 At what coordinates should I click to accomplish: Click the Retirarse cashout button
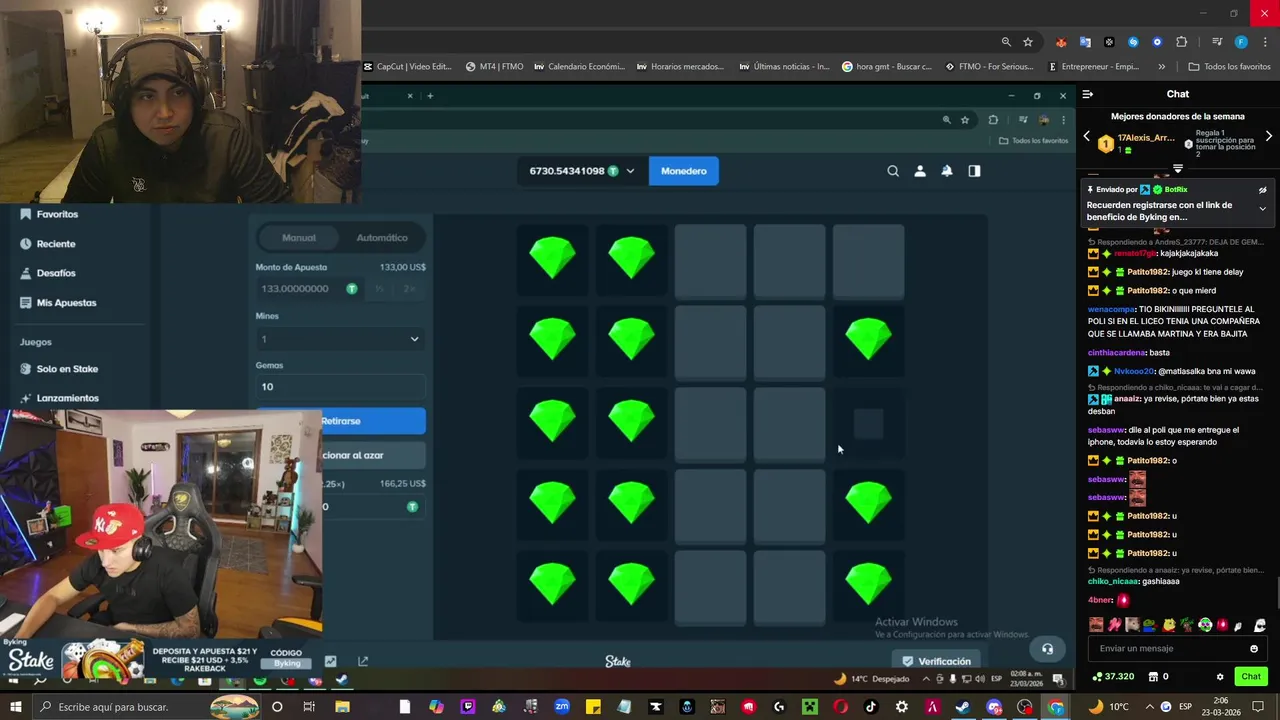click(x=341, y=421)
